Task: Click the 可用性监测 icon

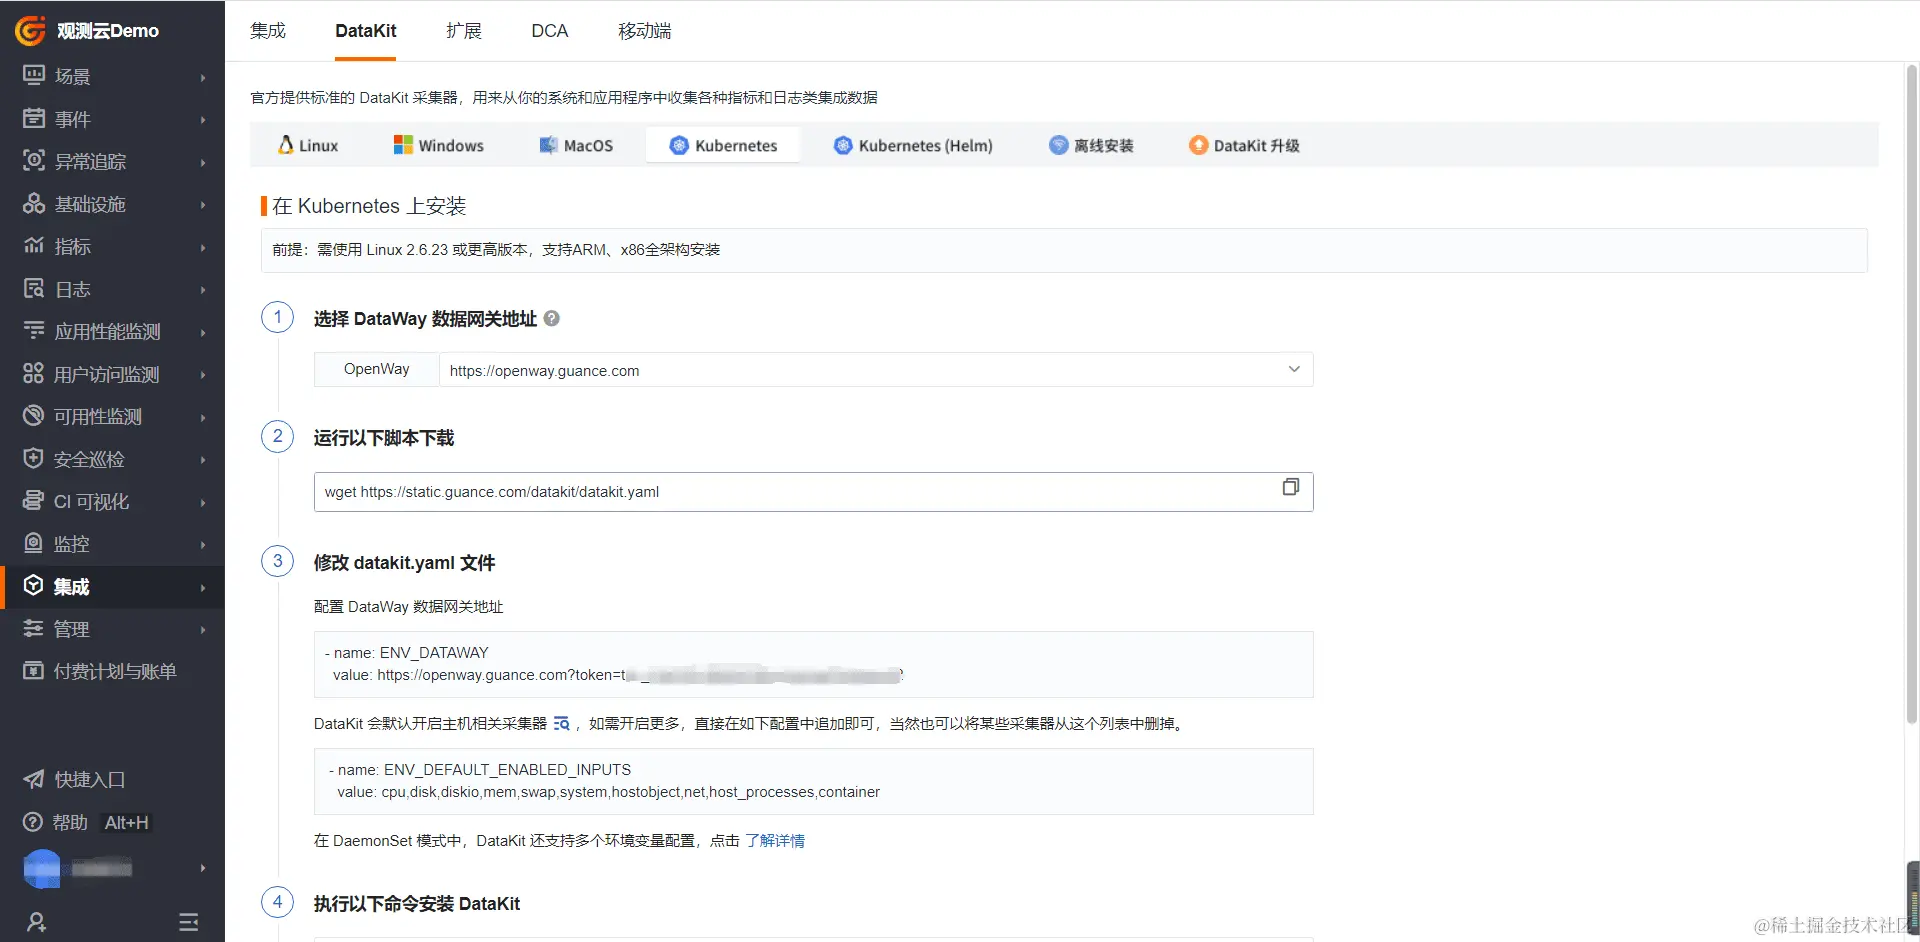Action: tap(34, 416)
